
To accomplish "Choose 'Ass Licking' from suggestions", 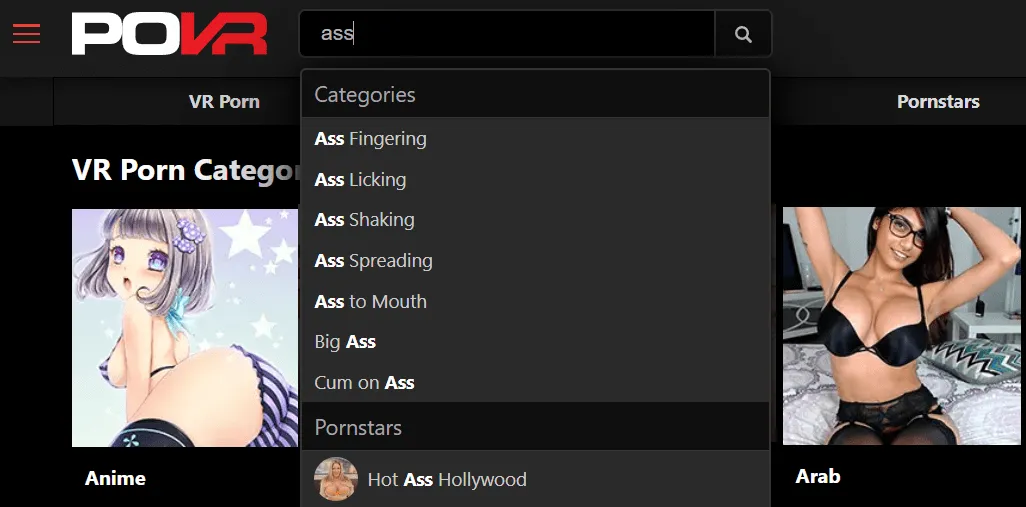I will [x=361, y=180].
